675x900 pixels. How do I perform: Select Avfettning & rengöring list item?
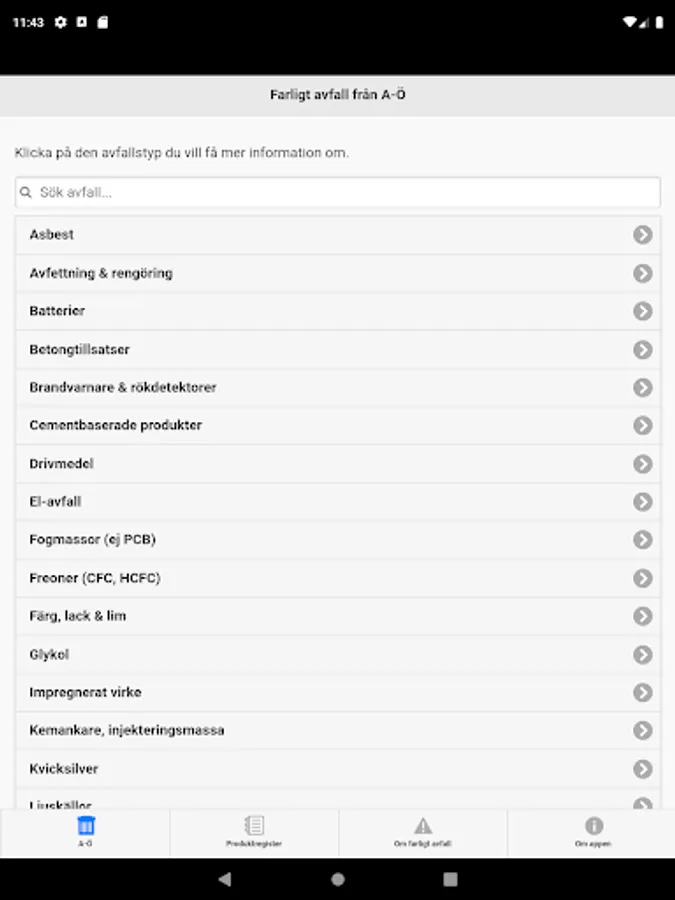[100, 273]
